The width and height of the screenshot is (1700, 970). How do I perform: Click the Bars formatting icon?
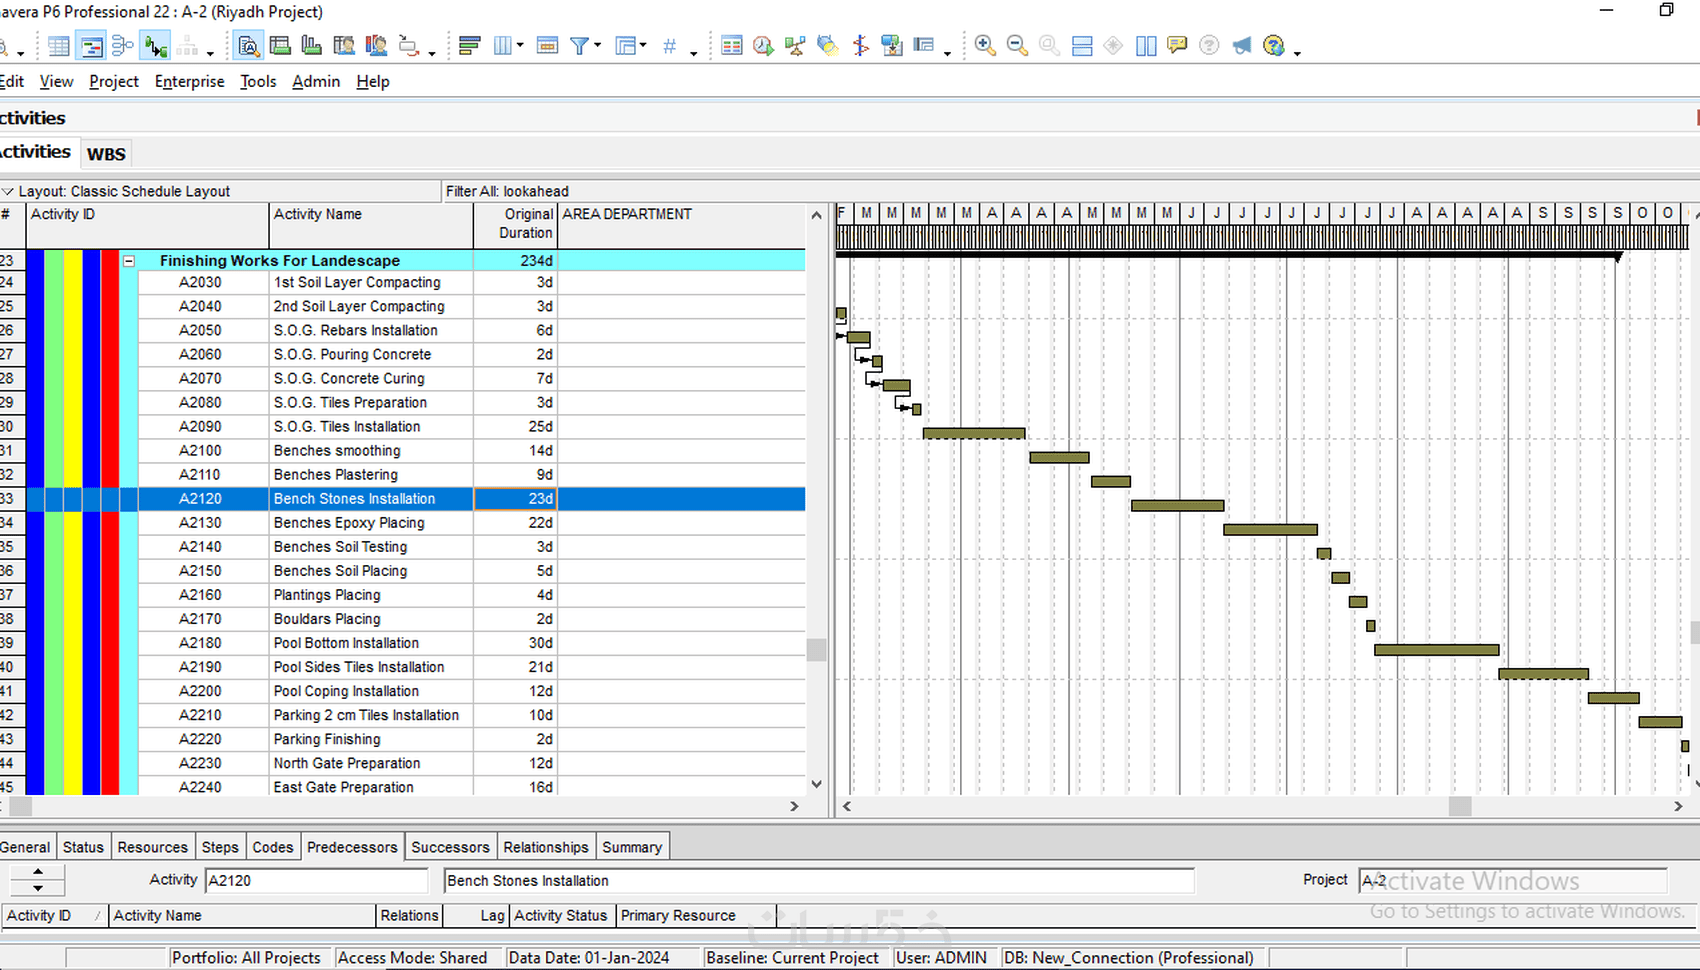[470, 46]
